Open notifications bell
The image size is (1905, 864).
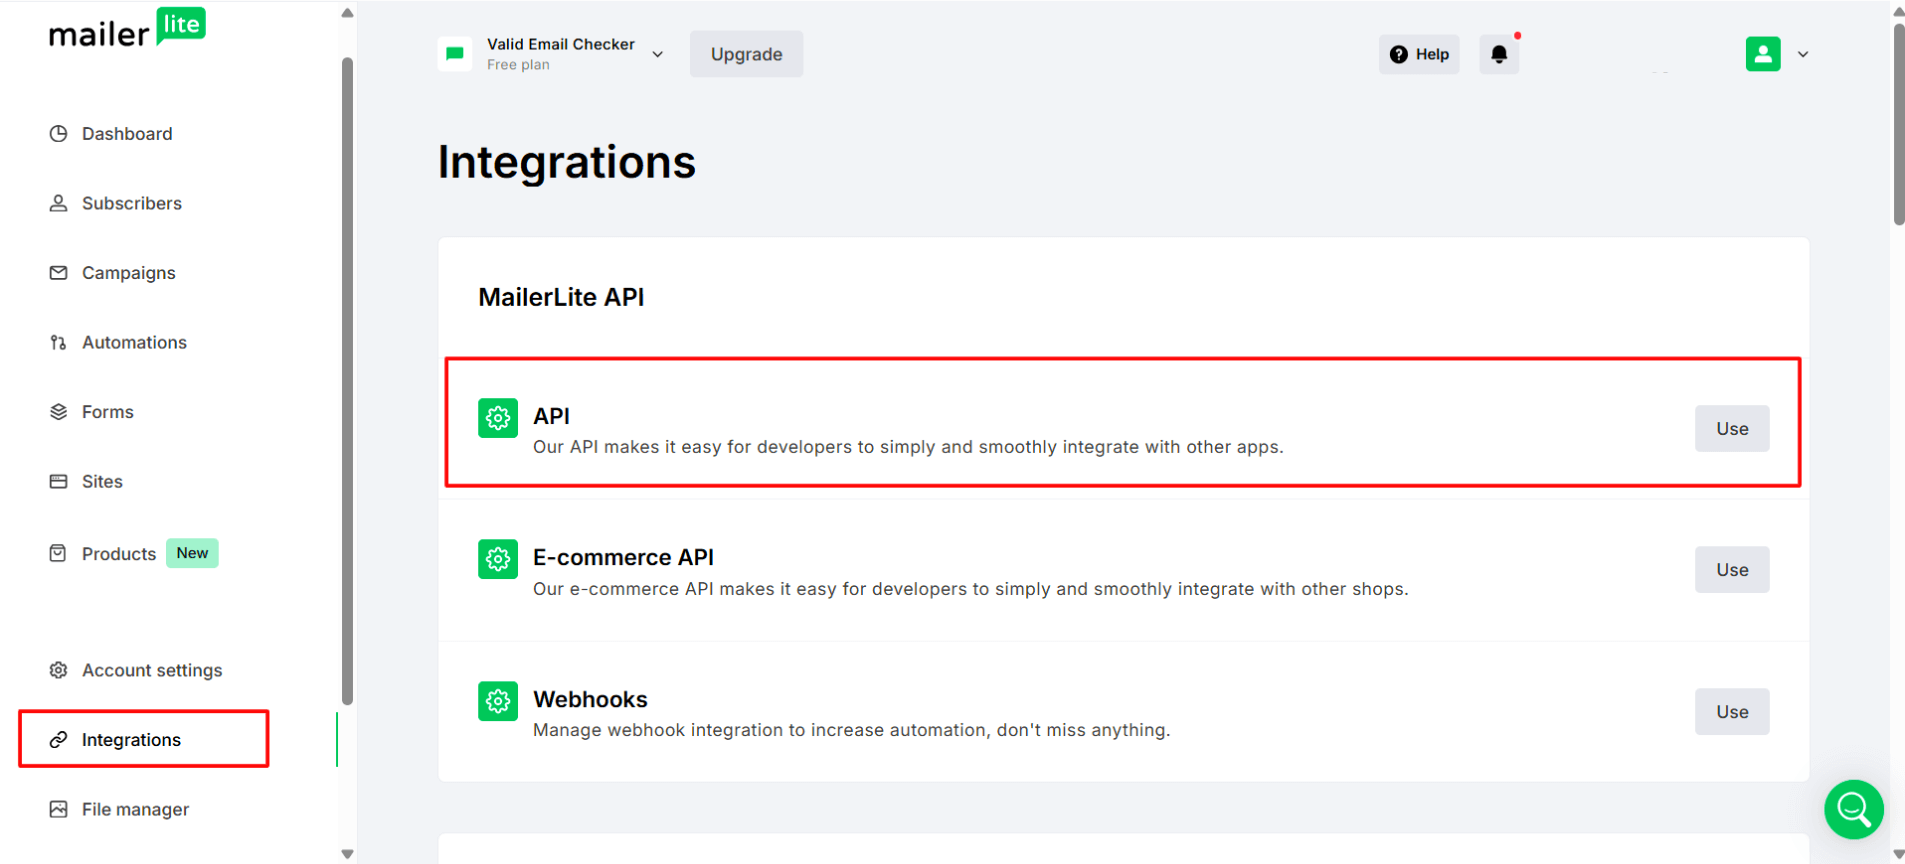(1499, 54)
